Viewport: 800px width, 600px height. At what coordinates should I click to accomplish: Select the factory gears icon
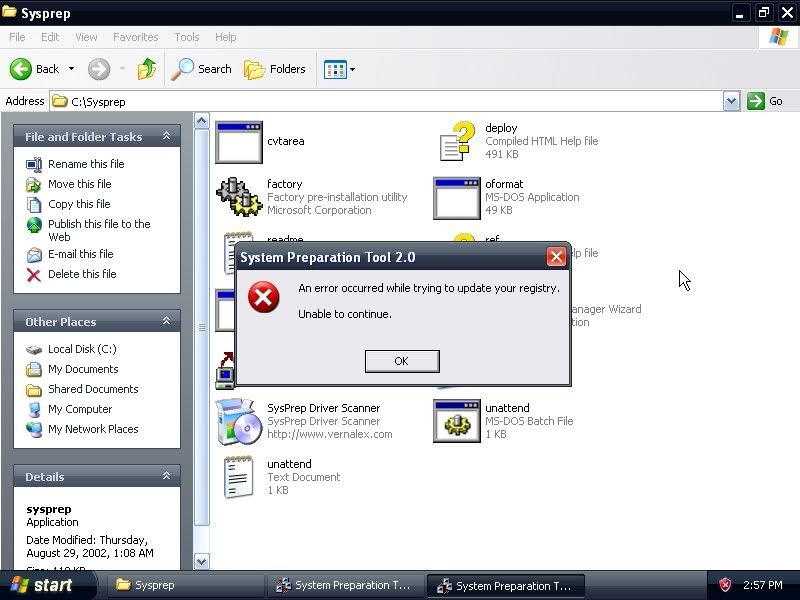239,197
